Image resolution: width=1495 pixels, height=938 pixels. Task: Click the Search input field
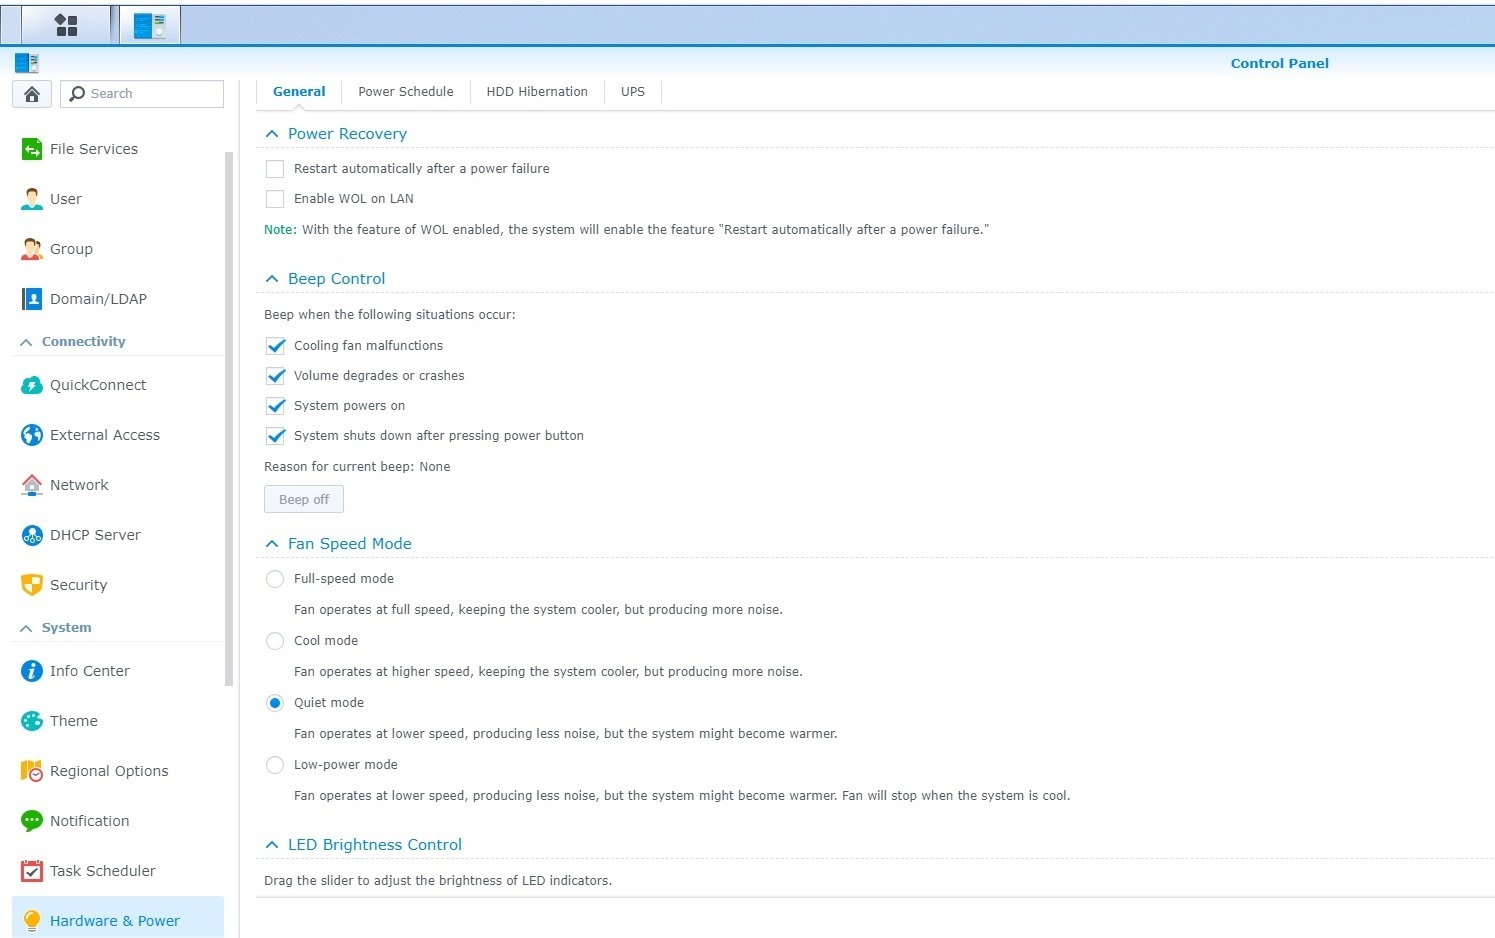[152, 94]
